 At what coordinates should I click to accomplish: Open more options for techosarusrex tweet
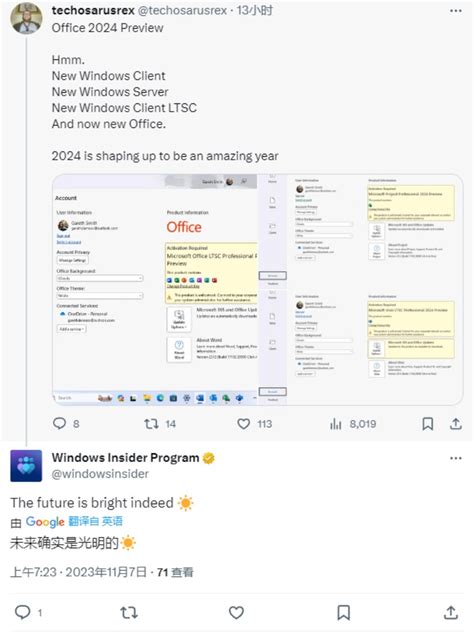pyautogui.click(x=456, y=11)
